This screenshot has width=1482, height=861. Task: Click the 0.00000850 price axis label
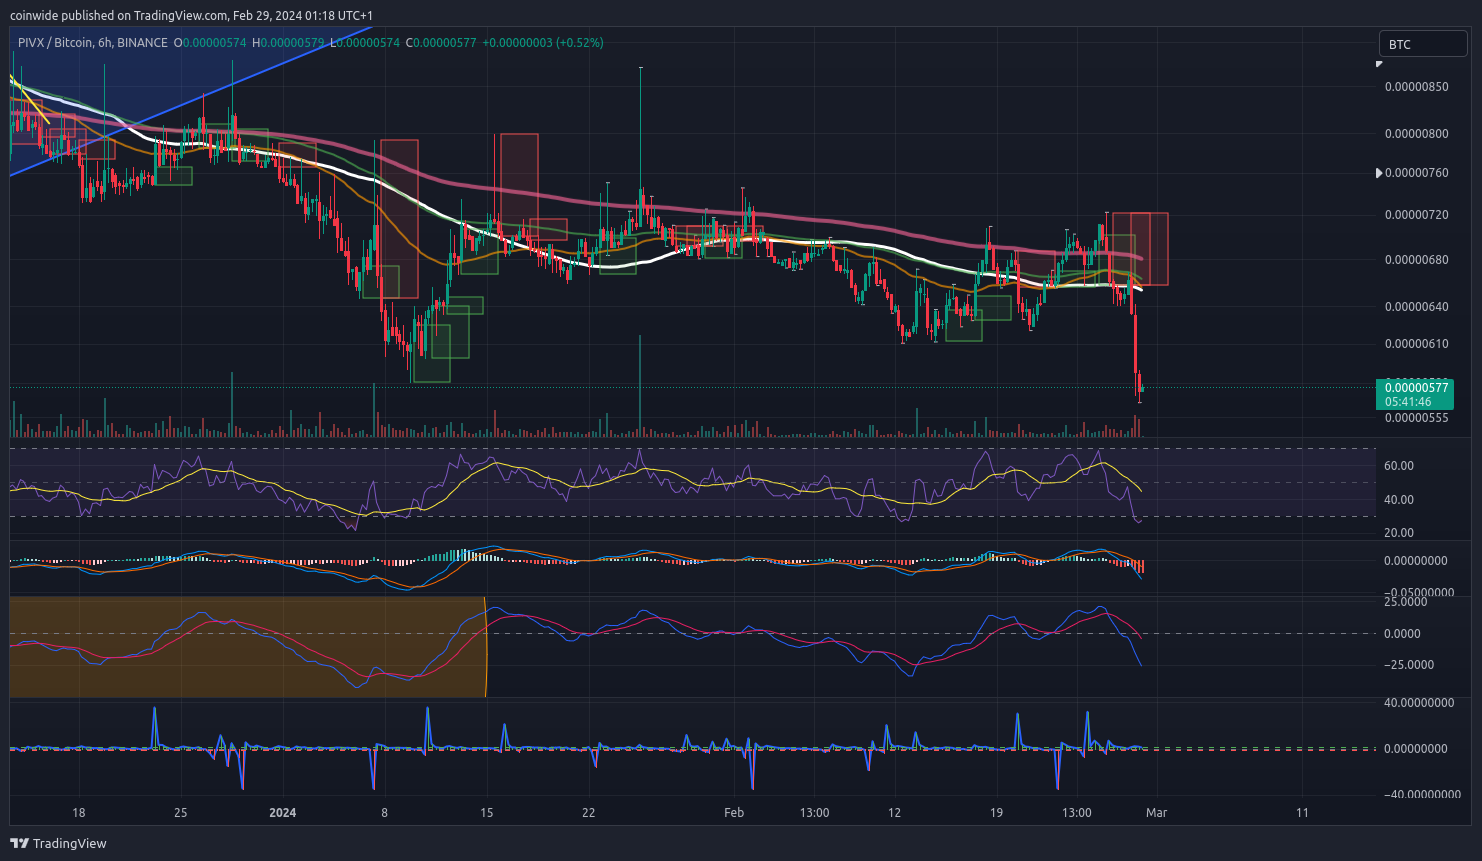(x=1416, y=87)
